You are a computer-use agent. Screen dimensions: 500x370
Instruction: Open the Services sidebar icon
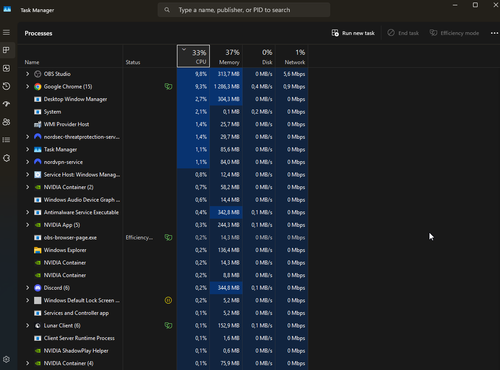pos(6,158)
